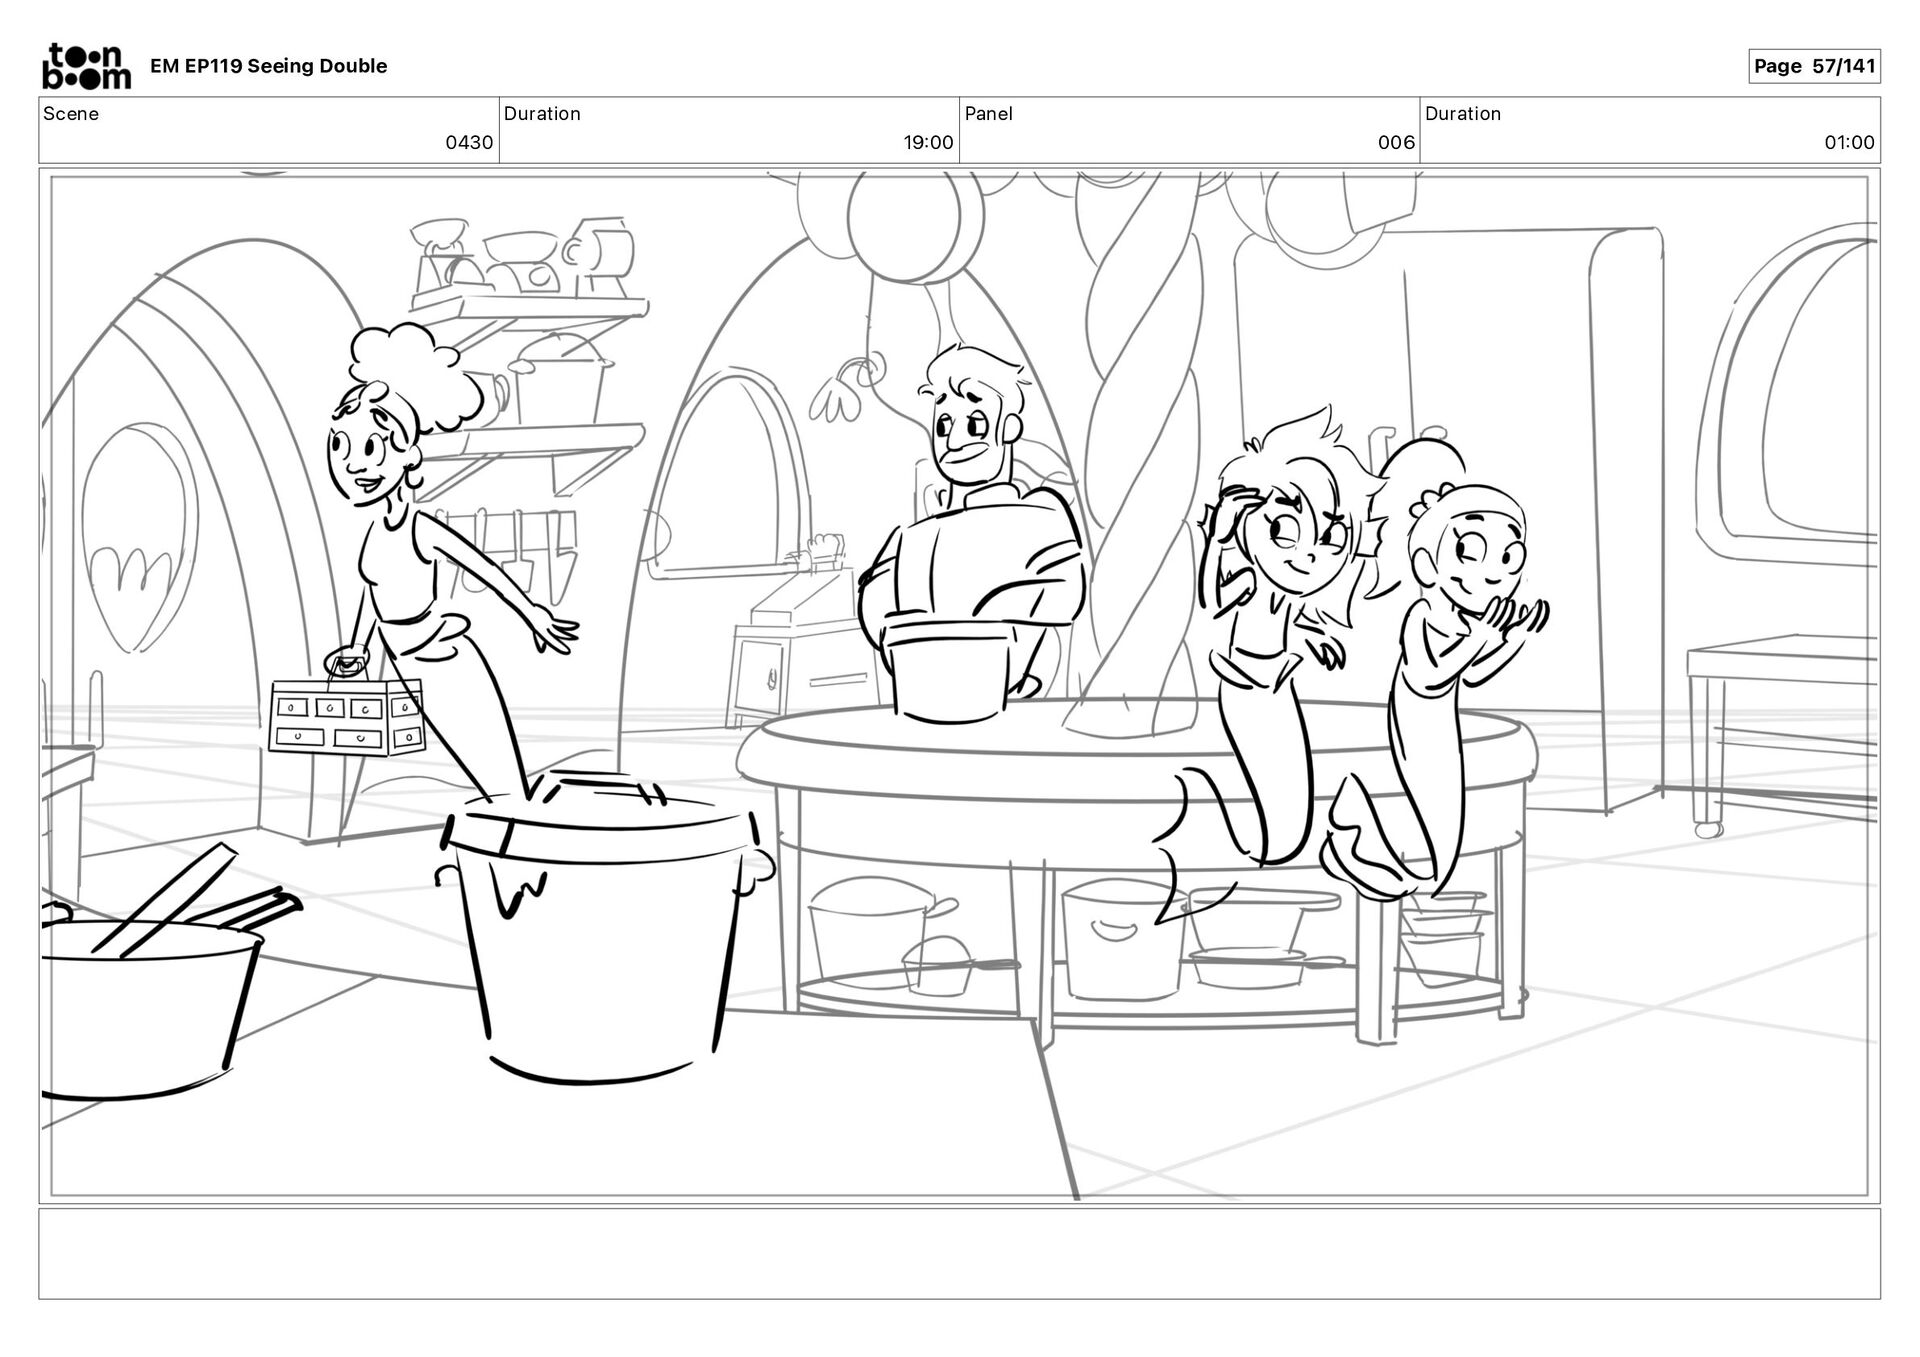The image size is (1920, 1357).
Task: Click the wall shelf with kitchen scales
Action: tap(527, 300)
